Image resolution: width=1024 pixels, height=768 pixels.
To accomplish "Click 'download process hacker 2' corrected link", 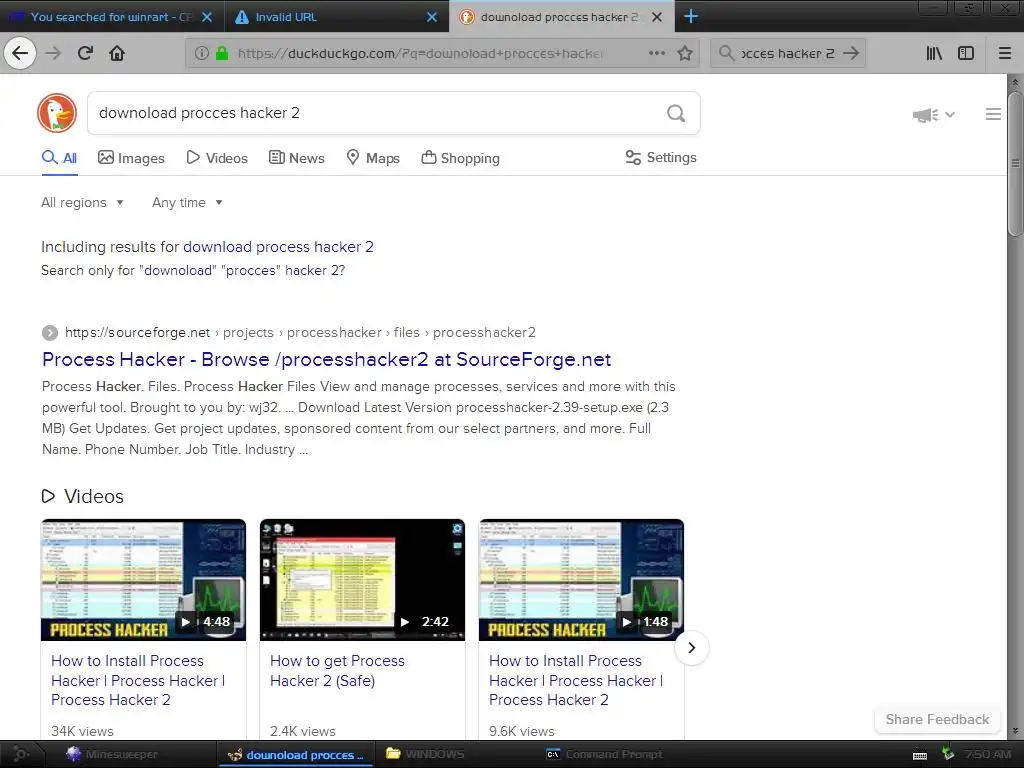I will (278, 247).
